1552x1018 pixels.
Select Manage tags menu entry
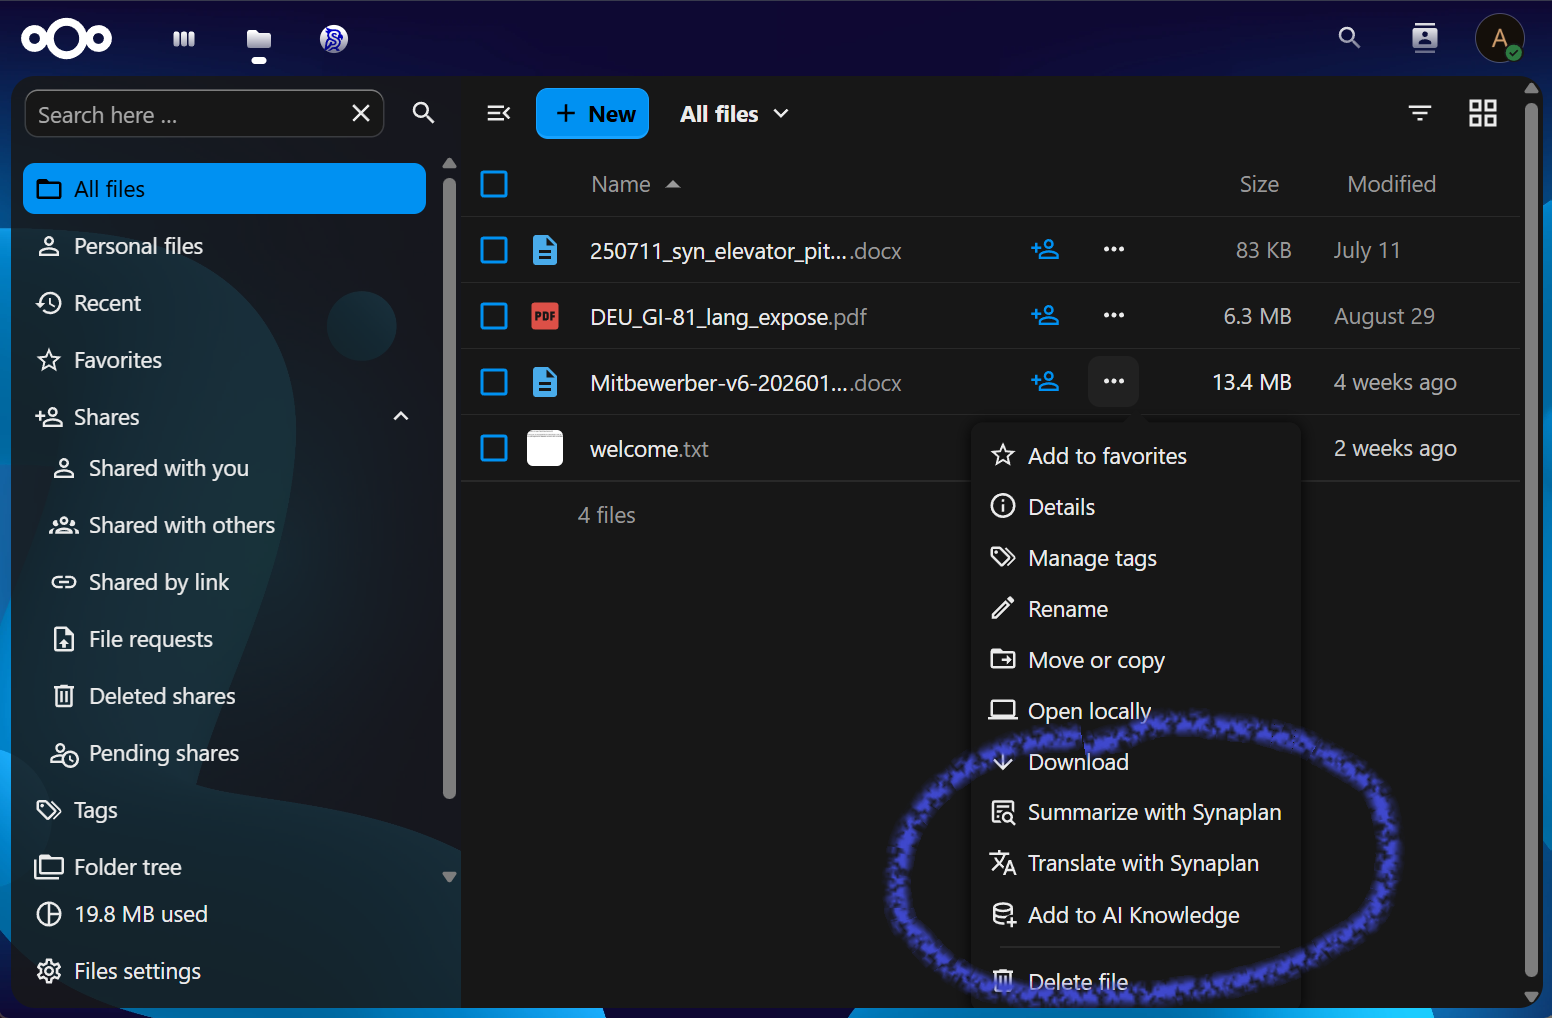pos(1136,558)
